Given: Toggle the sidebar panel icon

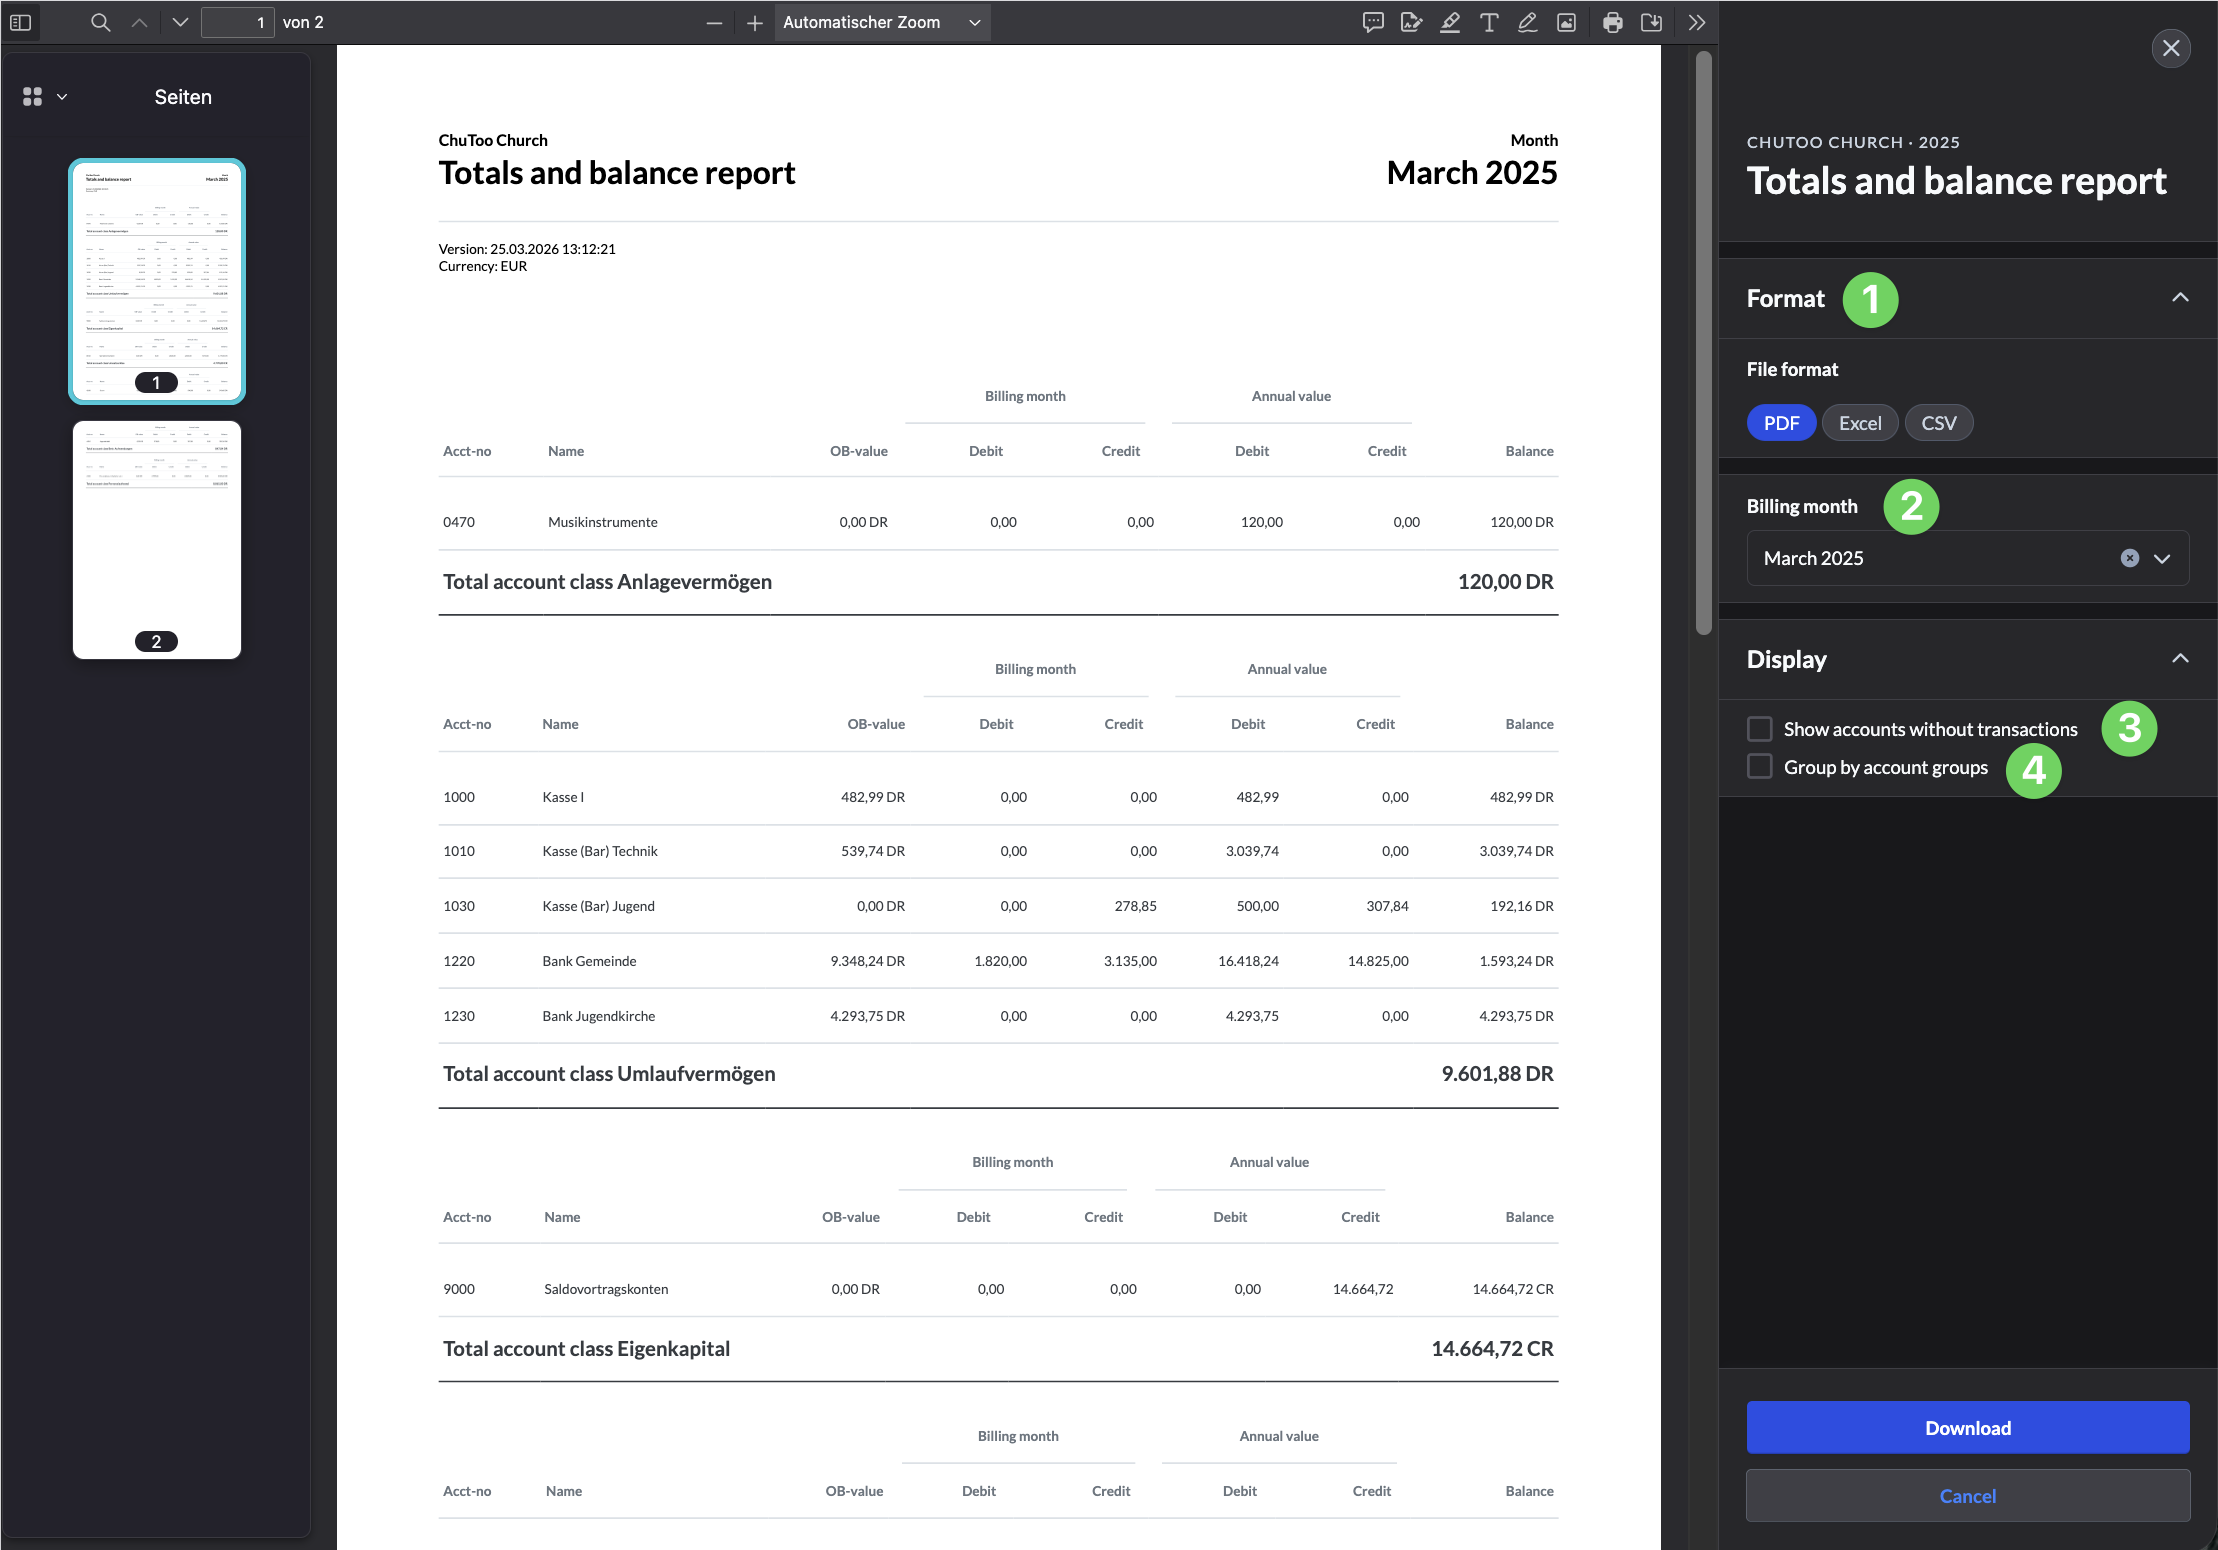Looking at the screenshot, I should click(21, 22).
